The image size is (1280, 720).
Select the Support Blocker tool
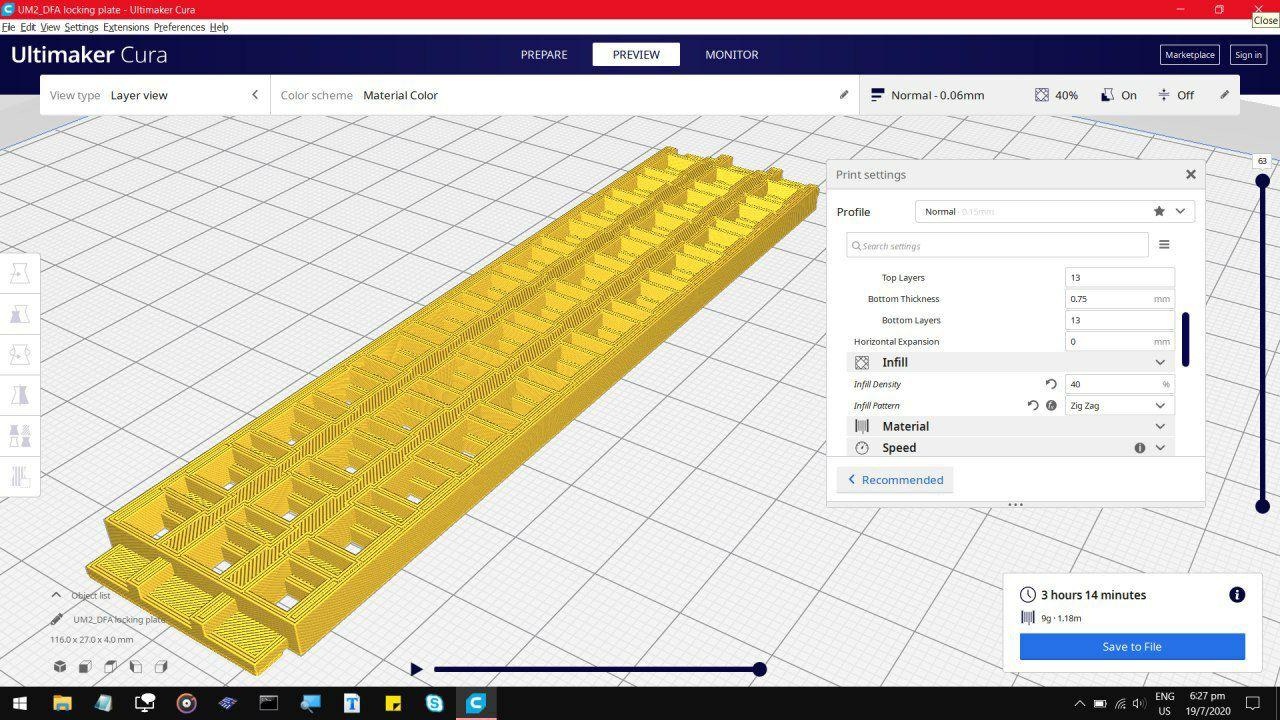pos(19,477)
